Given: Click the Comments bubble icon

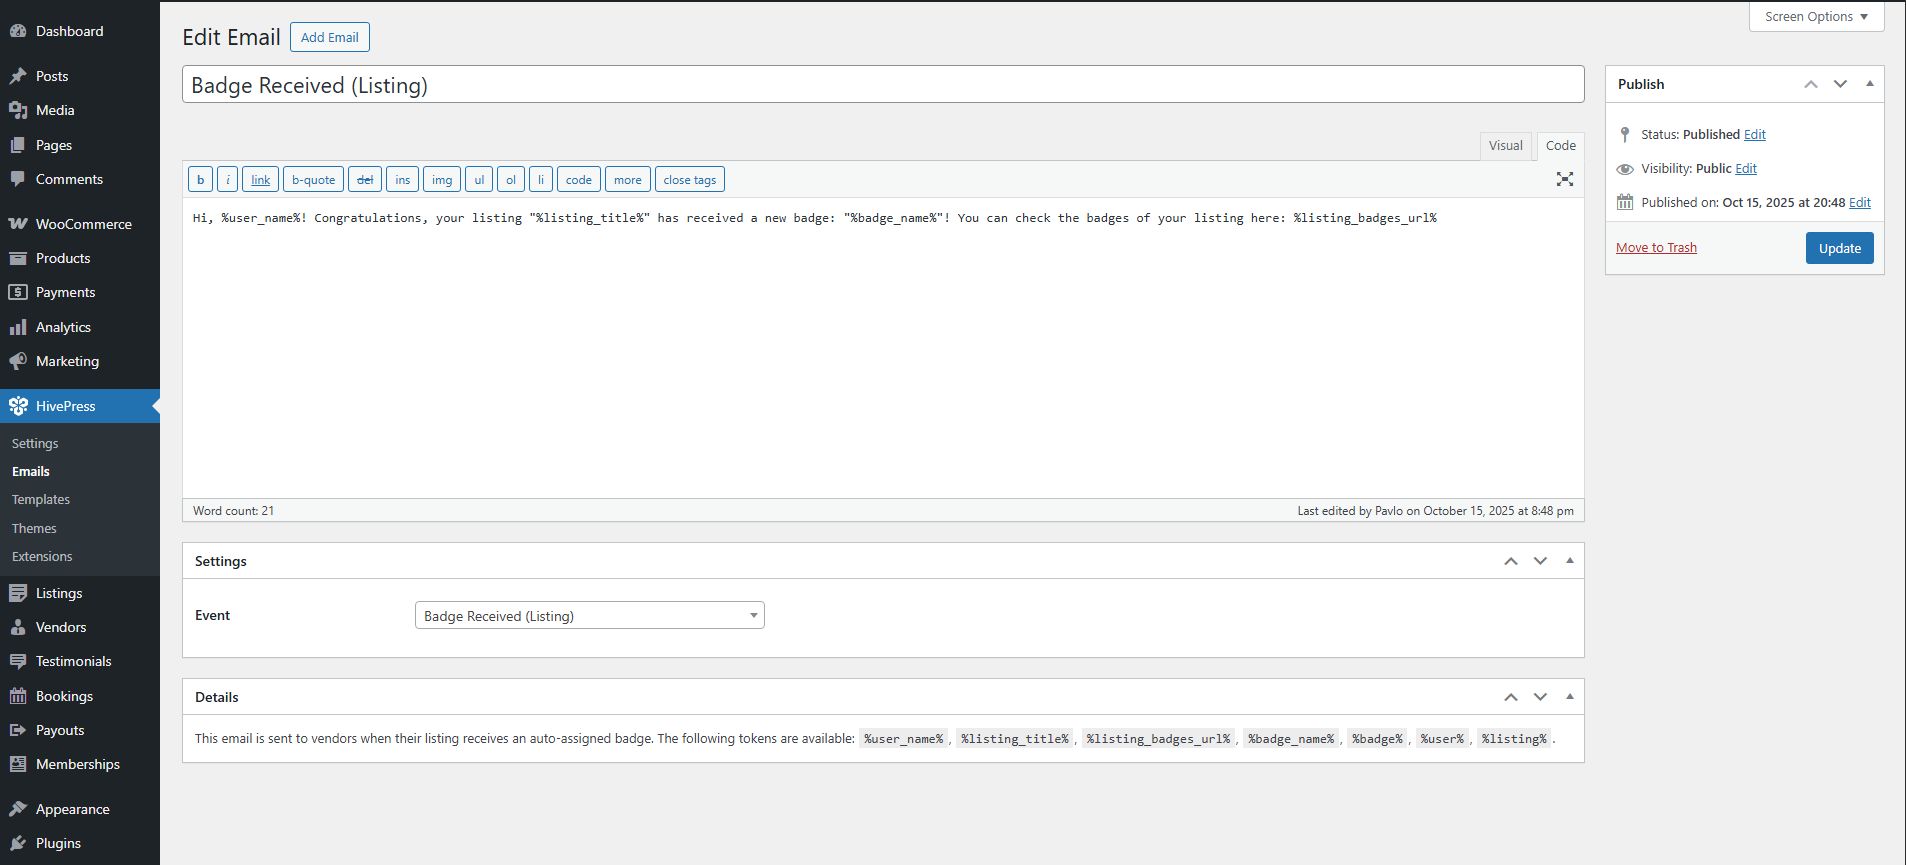Looking at the screenshot, I should (x=18, y=179).
